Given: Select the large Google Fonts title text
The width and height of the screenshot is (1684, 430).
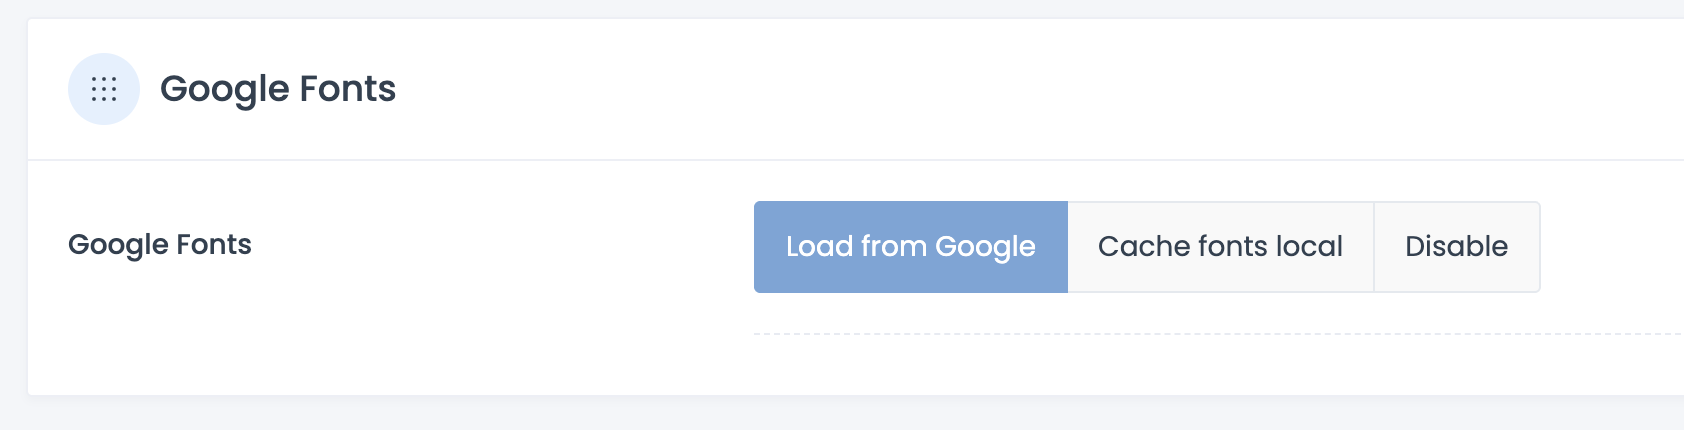Looking at the screenshot, I should tap(278, 89).
